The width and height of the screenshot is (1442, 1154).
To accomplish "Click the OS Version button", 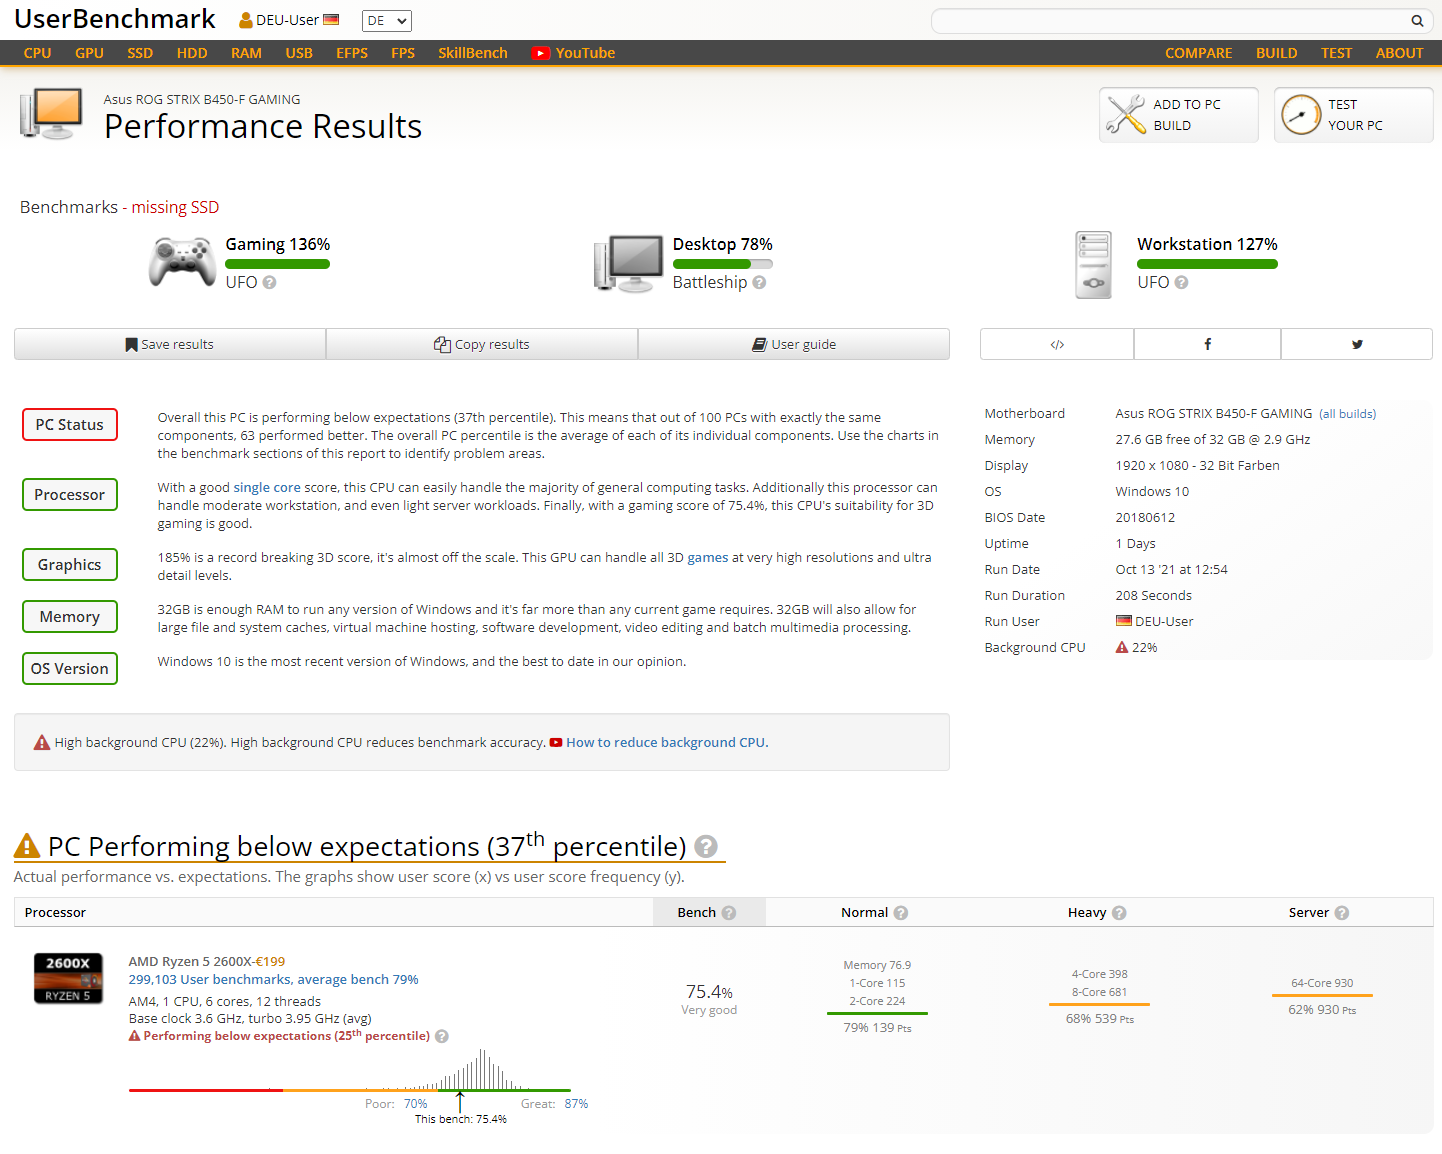I will click(70, 669).
